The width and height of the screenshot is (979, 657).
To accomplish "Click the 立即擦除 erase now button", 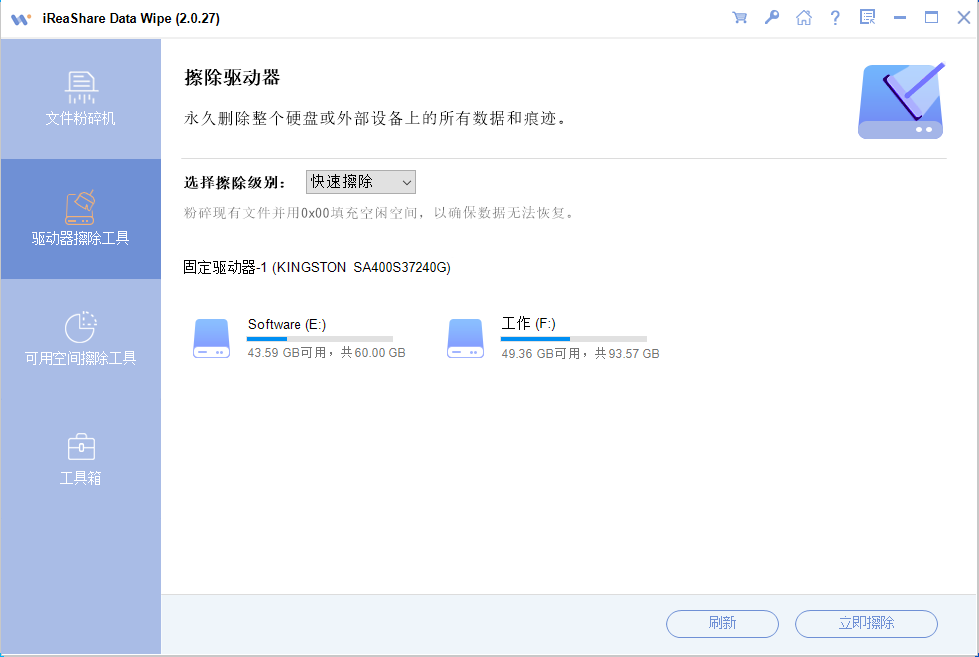I will [866, 623].
